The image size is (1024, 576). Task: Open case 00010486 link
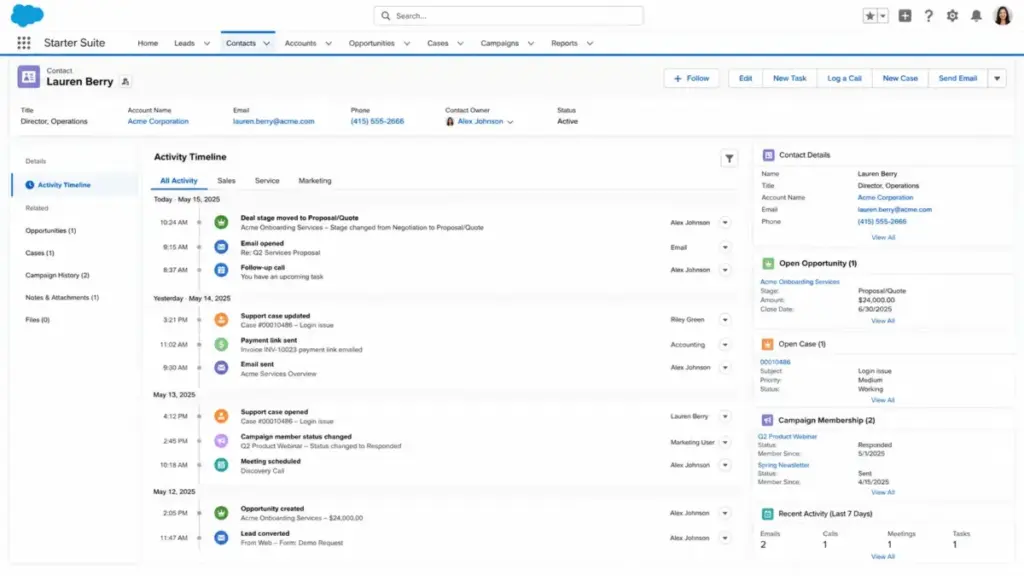tap(775, 362)
